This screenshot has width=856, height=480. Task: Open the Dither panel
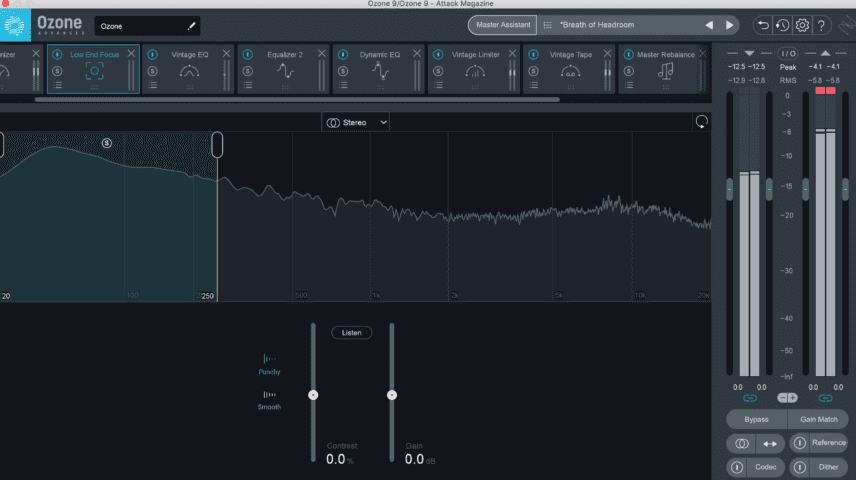click(x=828, y=467)
